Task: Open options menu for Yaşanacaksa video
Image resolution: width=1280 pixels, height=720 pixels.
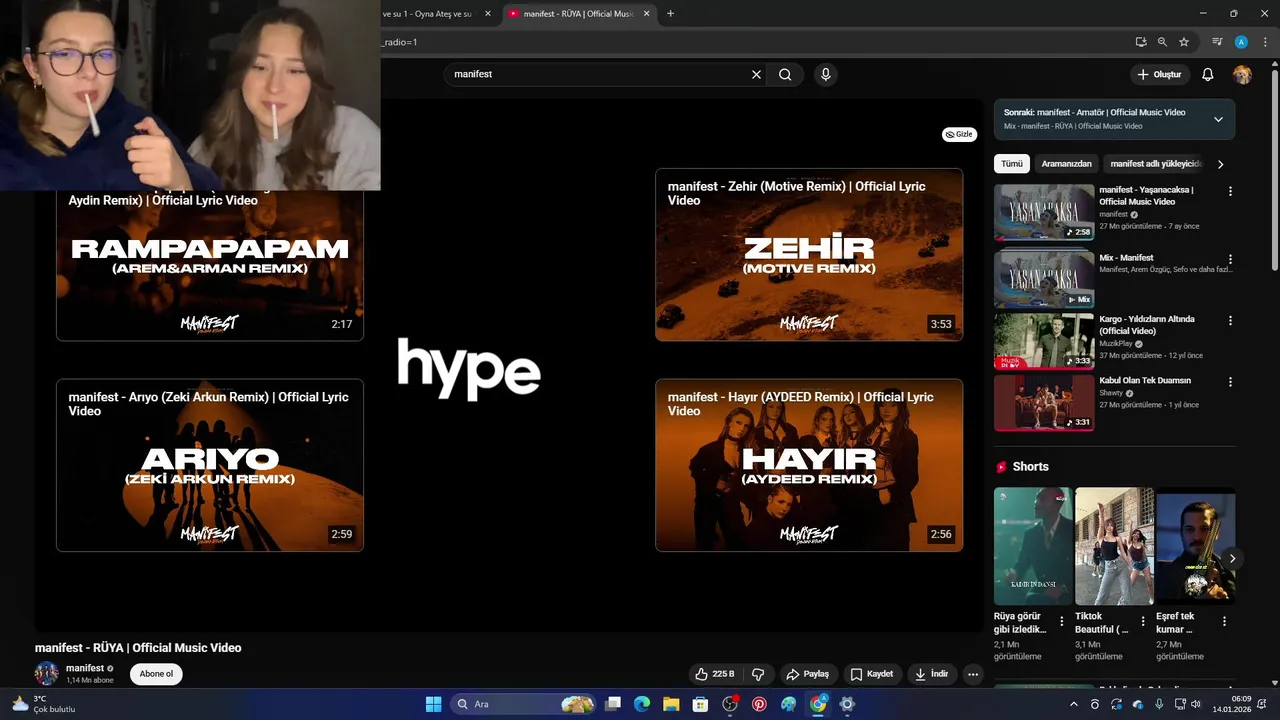Action: pyautogui.click(x=1230, y=191)
